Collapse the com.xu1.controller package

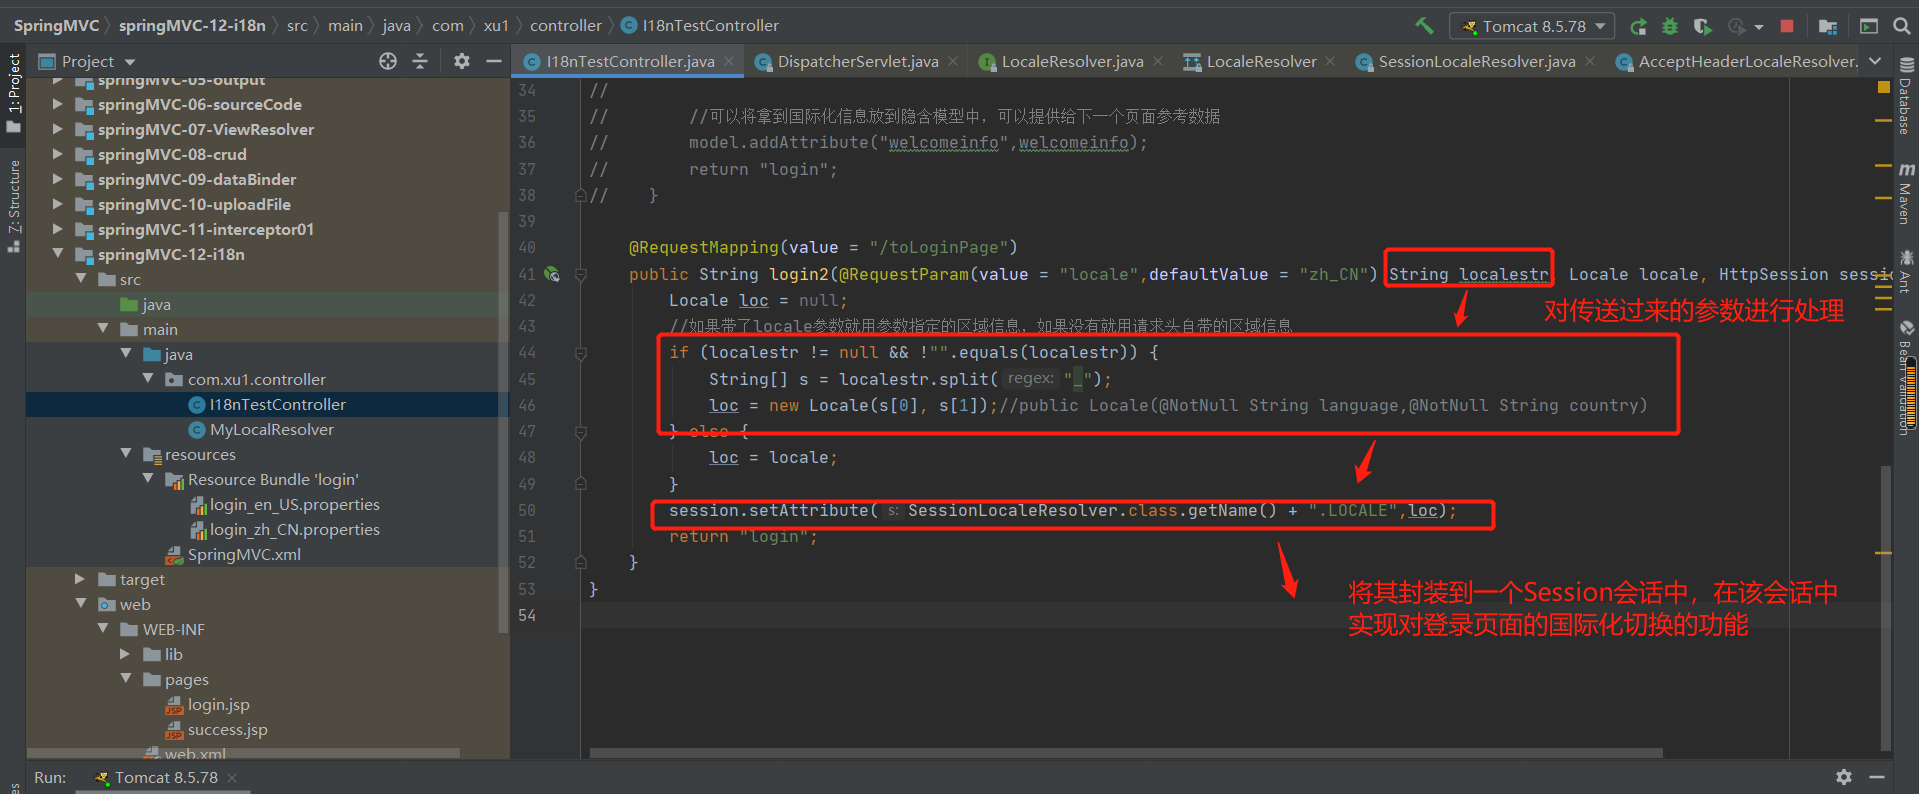[148, 379]
